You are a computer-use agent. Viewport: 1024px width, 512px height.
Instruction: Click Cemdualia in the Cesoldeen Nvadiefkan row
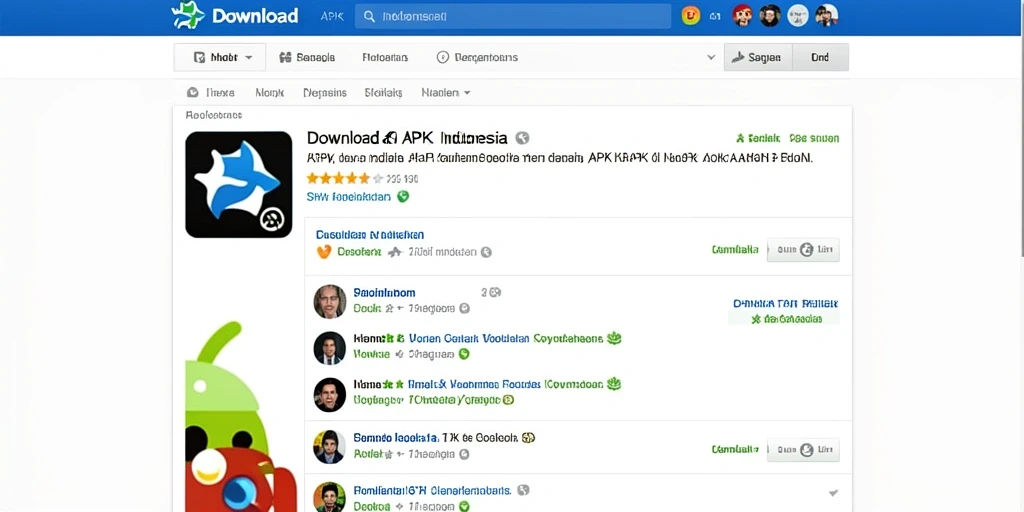735,249
